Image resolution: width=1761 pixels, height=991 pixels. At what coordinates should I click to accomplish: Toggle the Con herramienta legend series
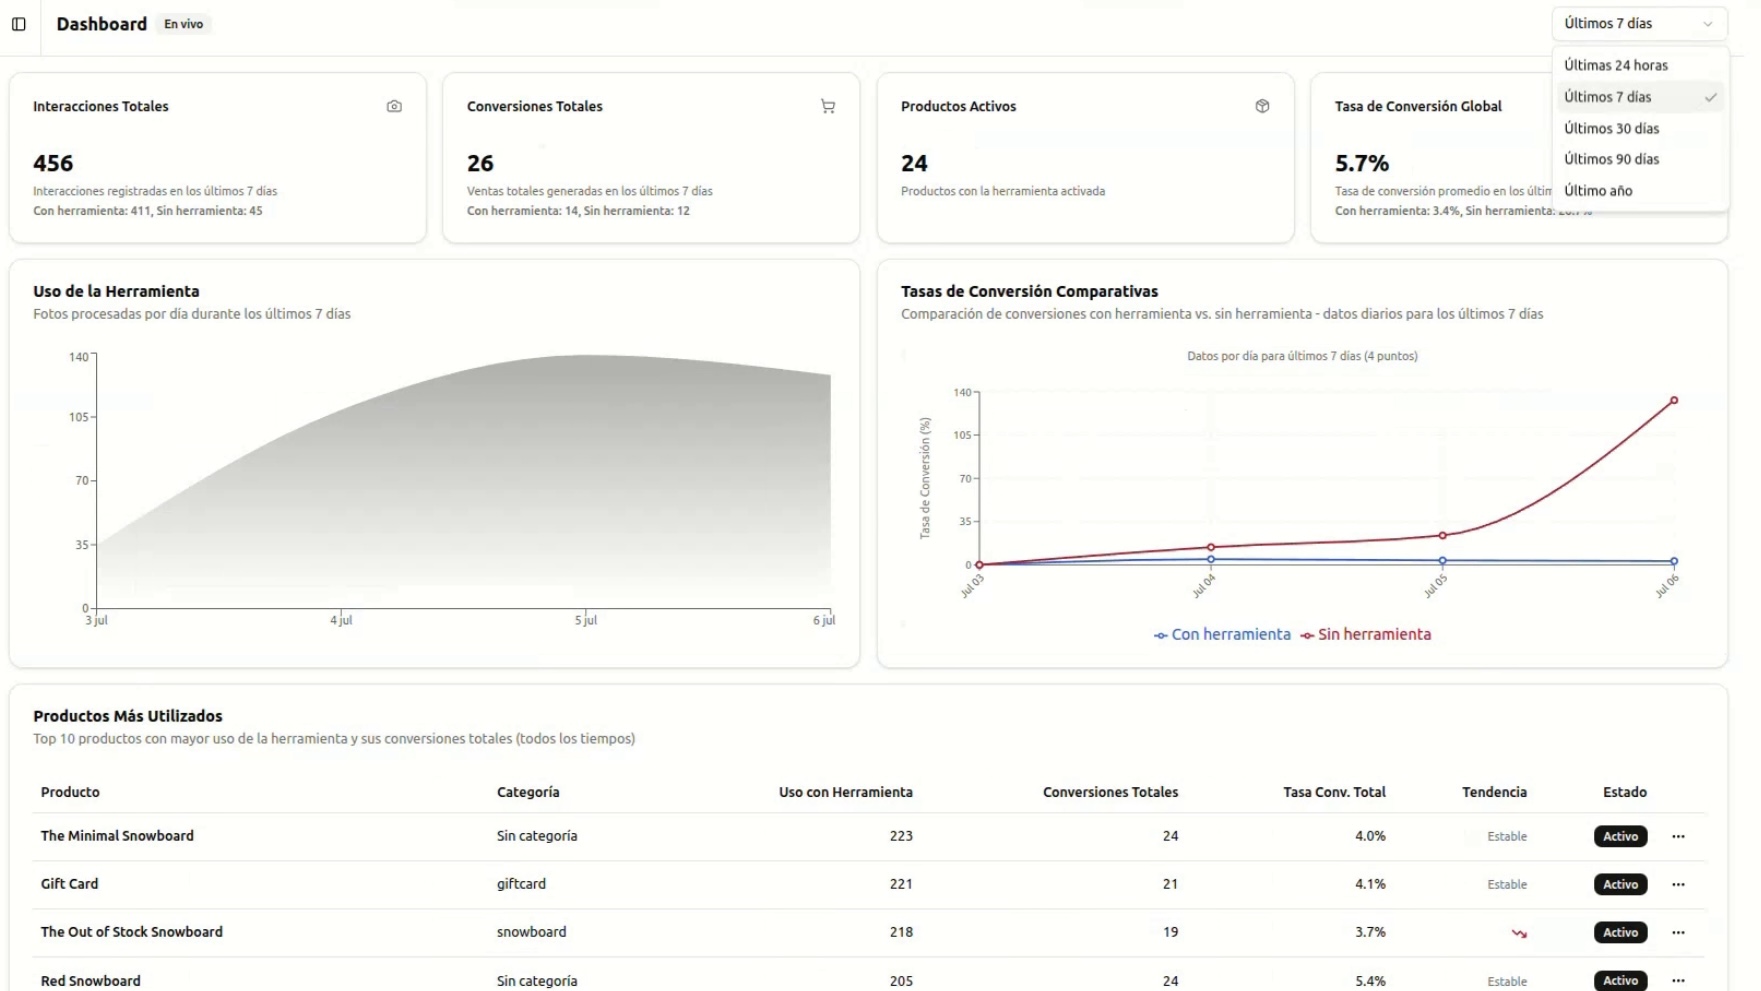(1221, 634)
